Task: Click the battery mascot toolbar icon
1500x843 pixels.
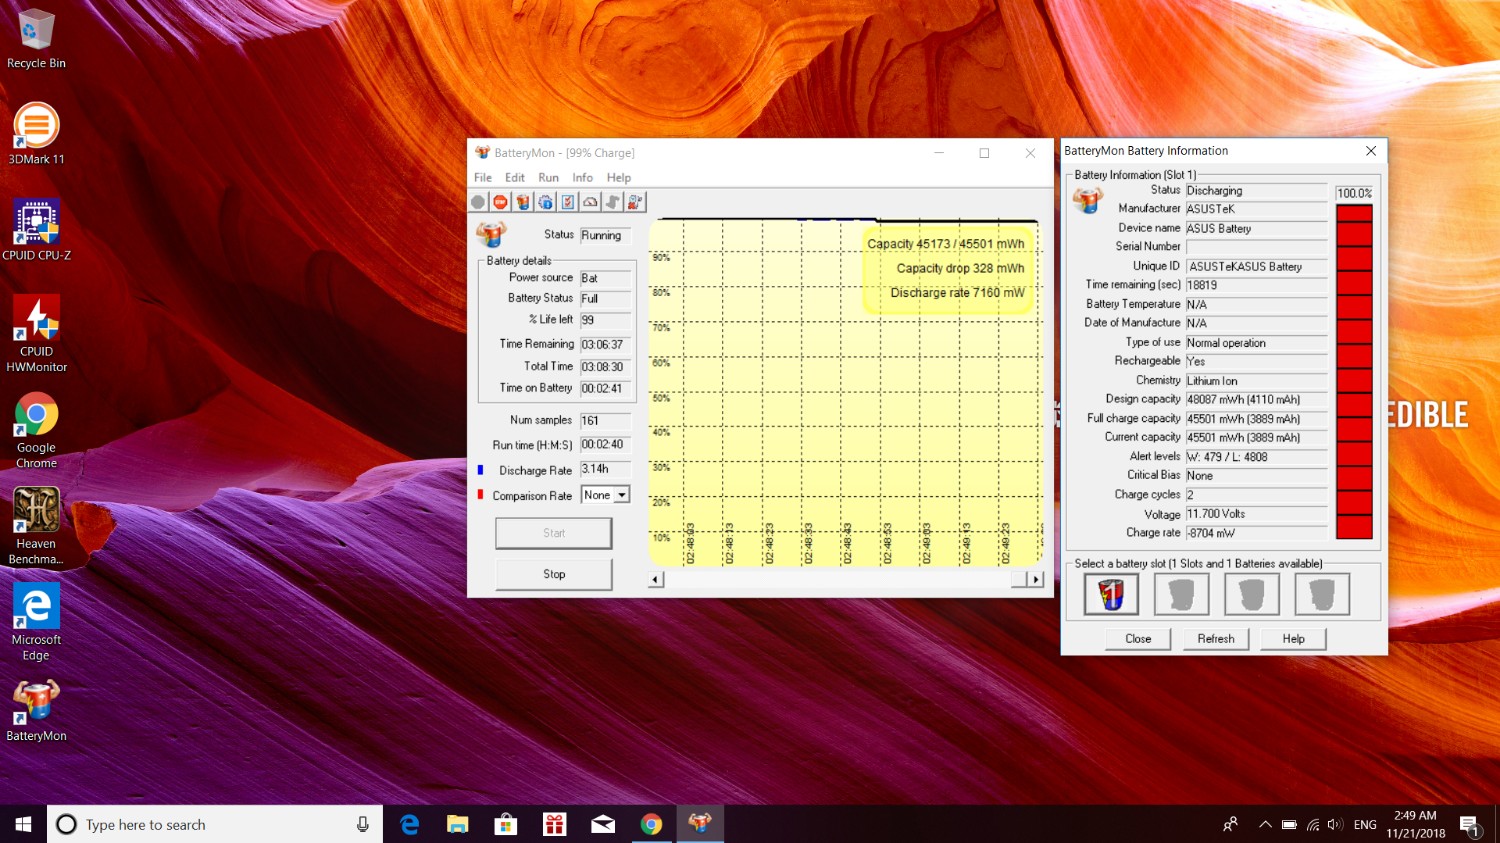Action: point(523,202)
